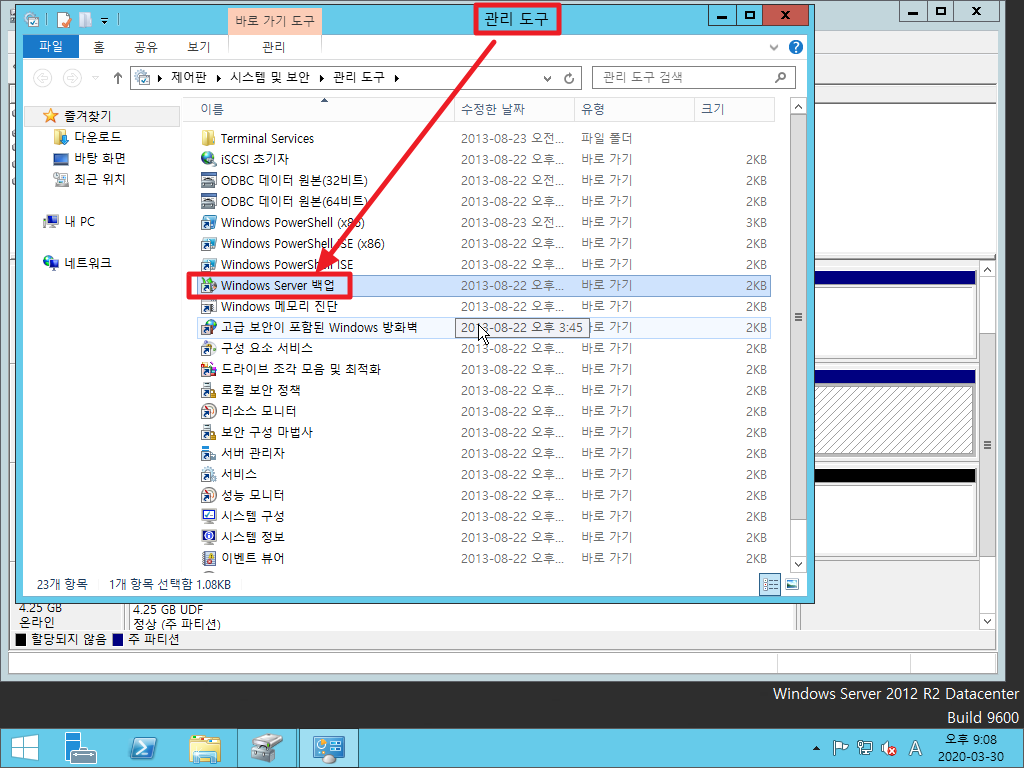Image resolution: width=1024 pixels, height=768 pixels.
Task: Click the file list scroll down arrow
Action: (x=798, y=564)
